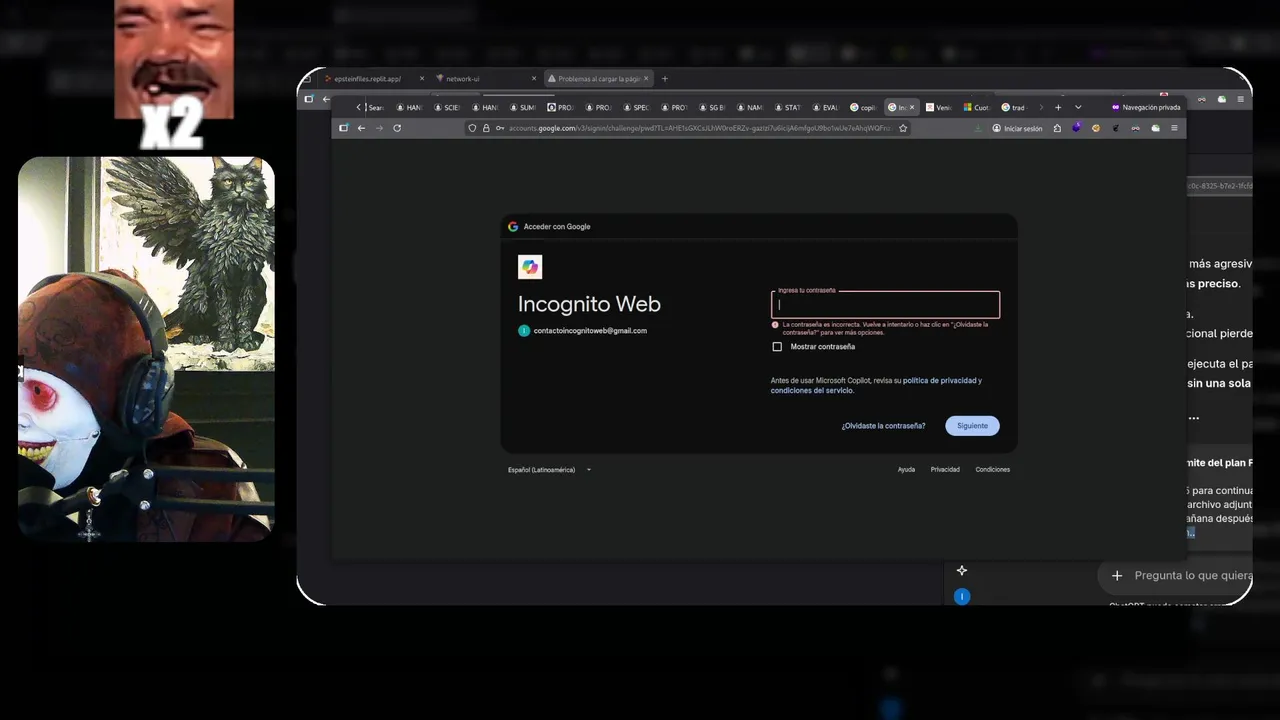Click the cookie extension icon in toolbar
Viewport: 1280px width, 720px height.
pyautogui.click(x=1096, y=128)
